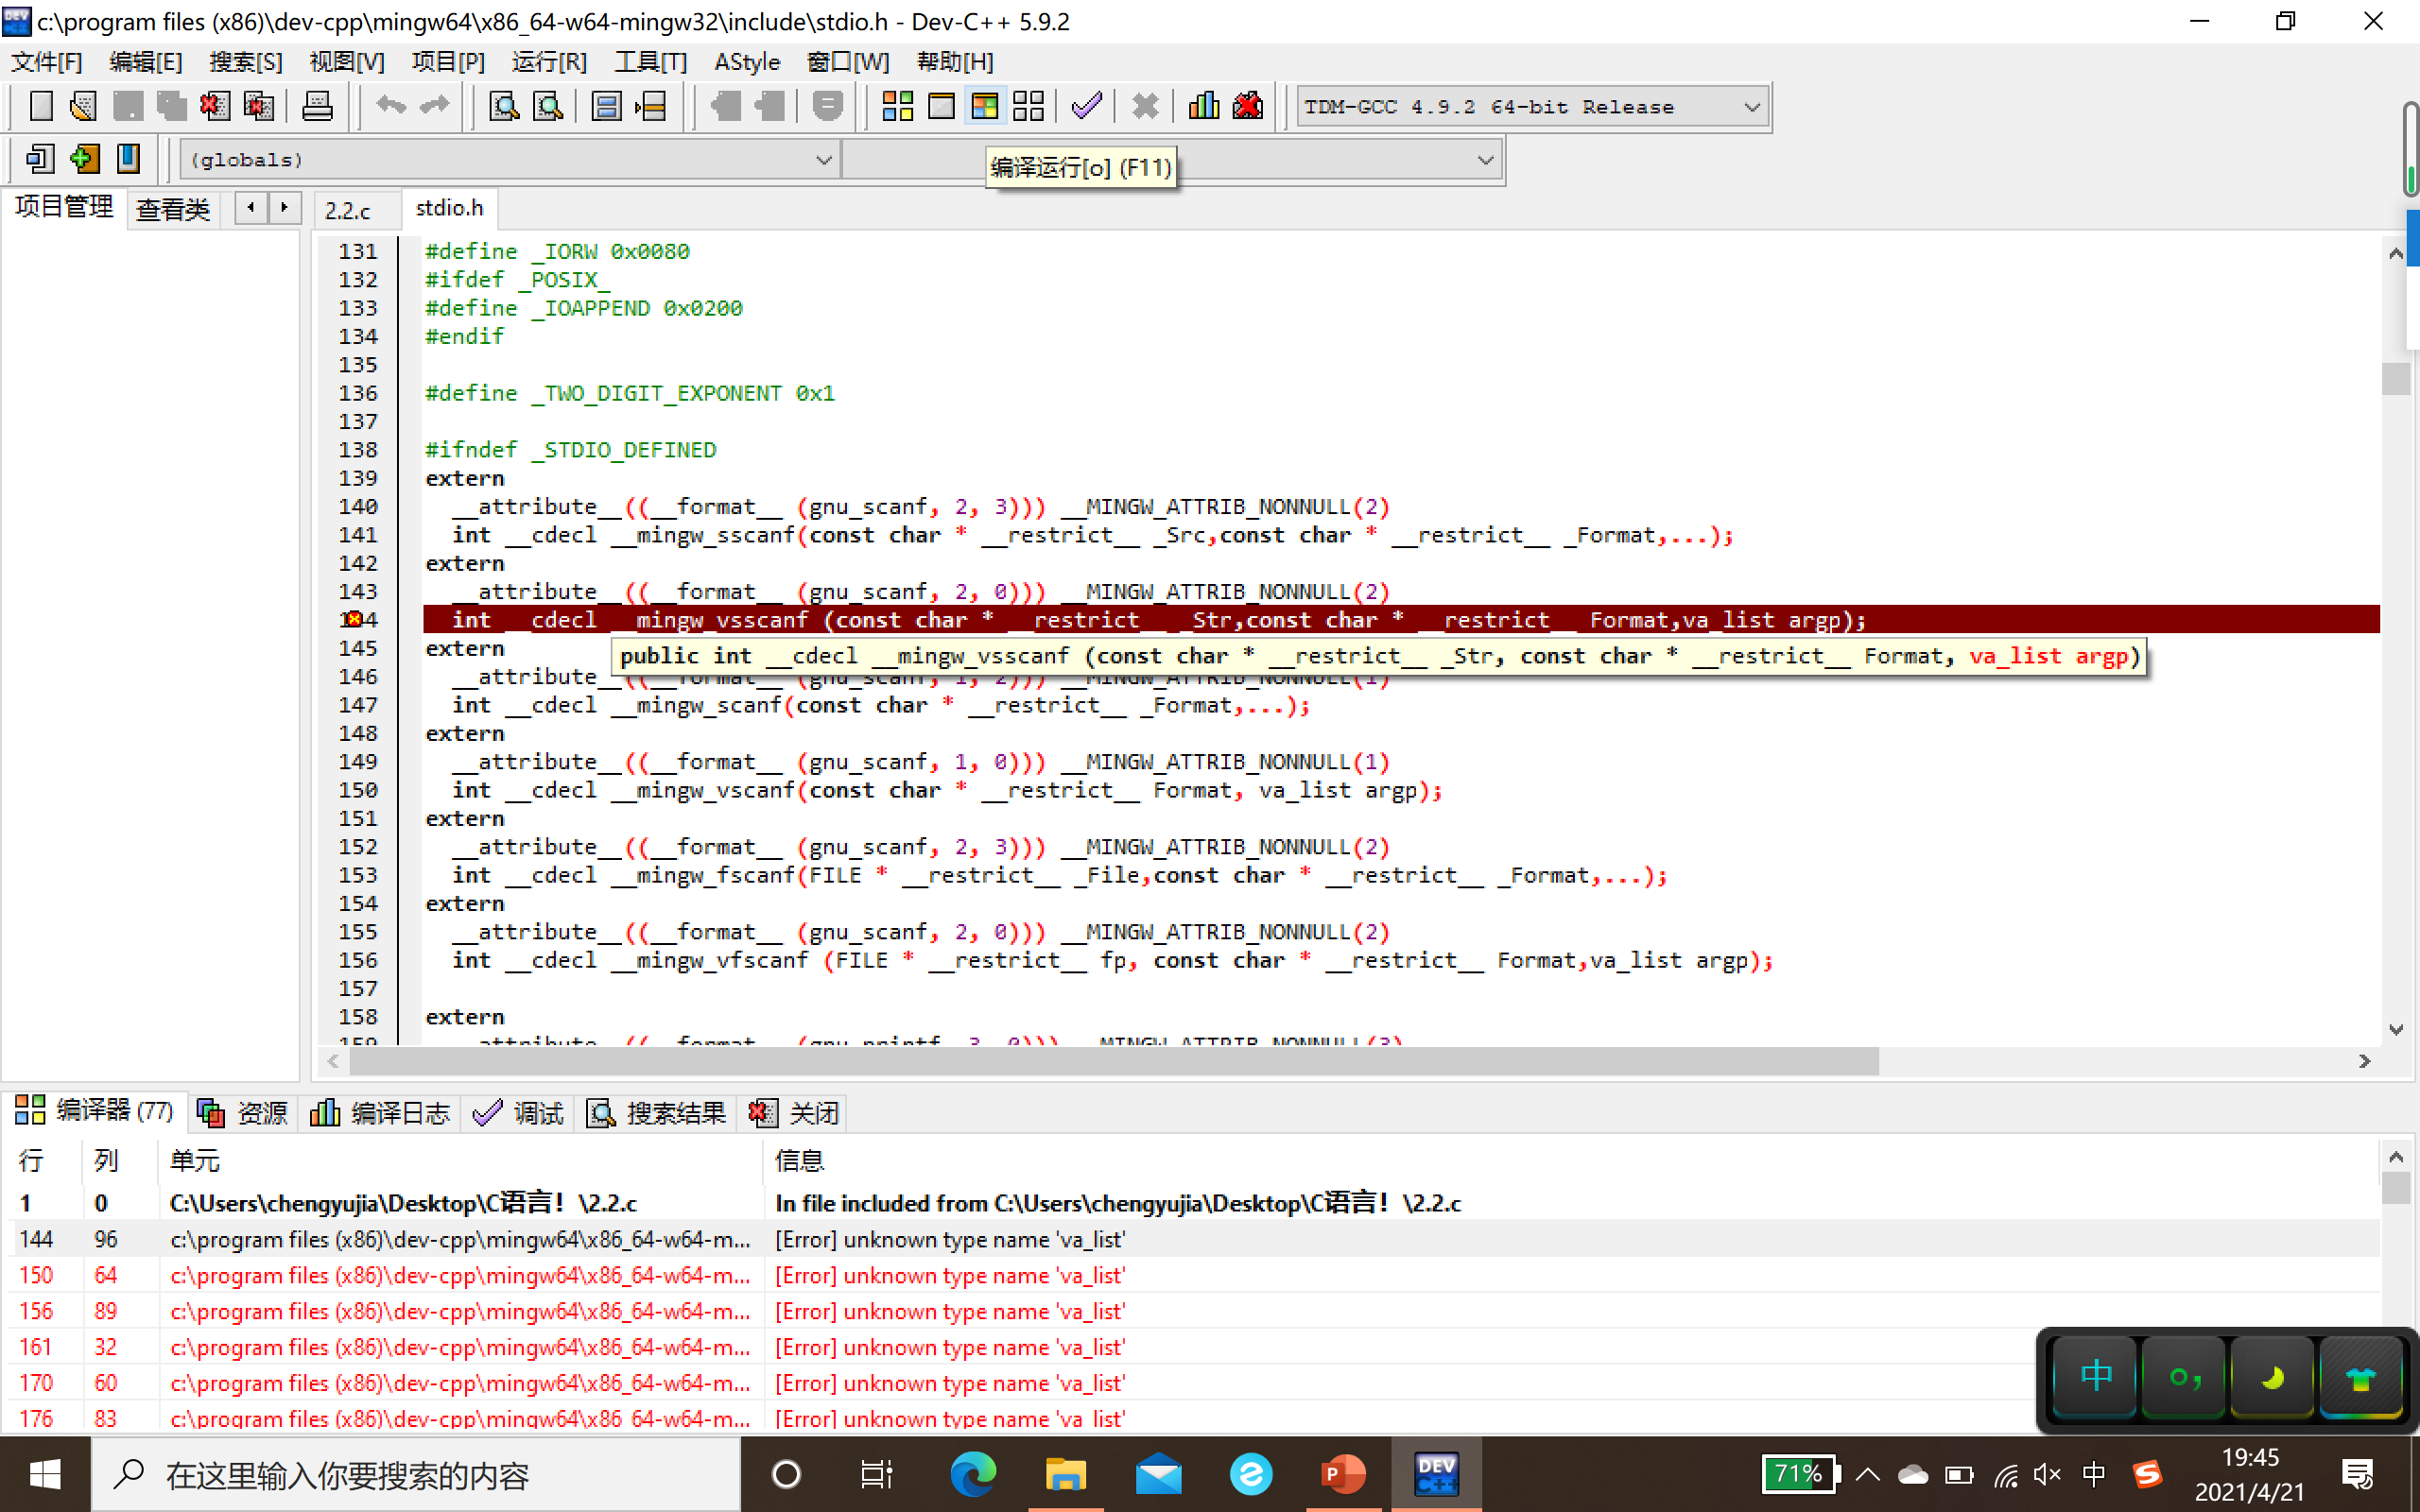Click the editor vertical scrollbar down arrow
This screenshot has height=1512, width=2420.
click(x=2395, y=1029)
